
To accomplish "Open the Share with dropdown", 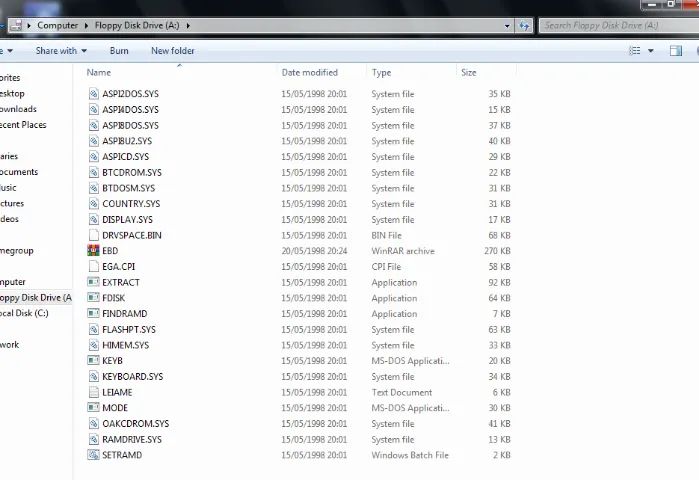I will (x=61, y=51).
